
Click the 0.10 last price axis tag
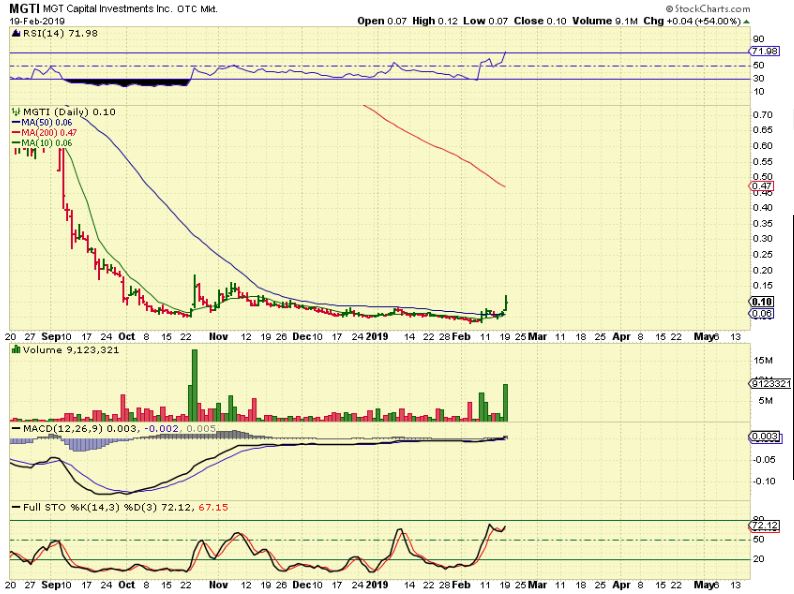click(x=761, y=302)
